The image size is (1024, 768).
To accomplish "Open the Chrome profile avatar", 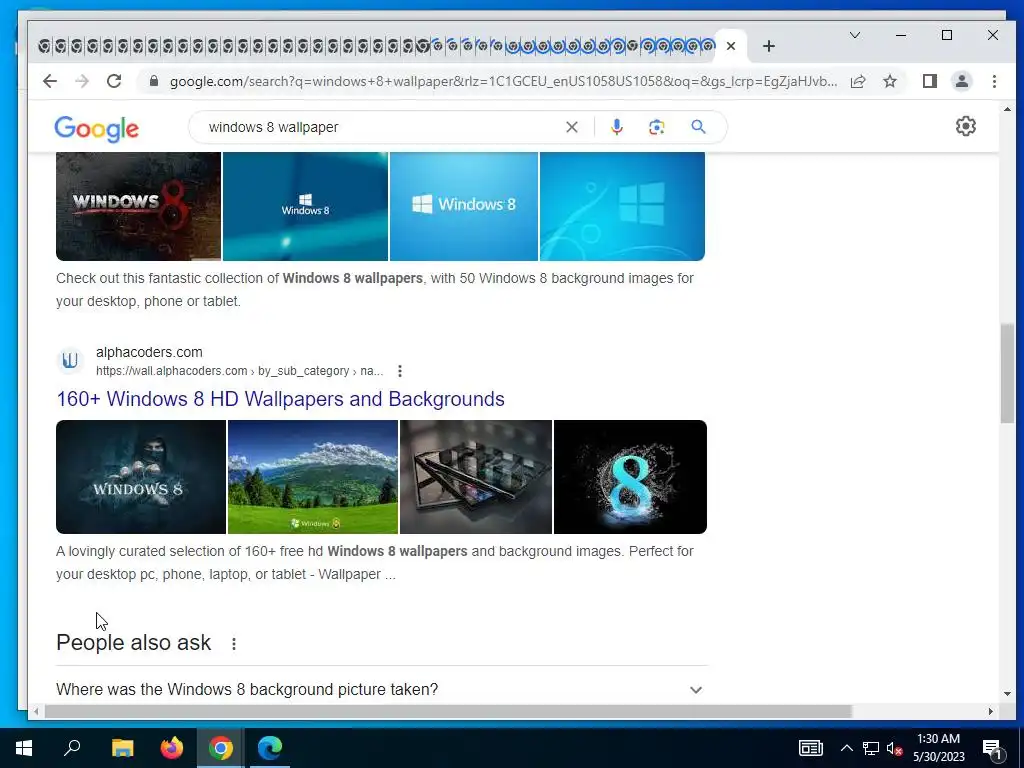I will 961,81.
